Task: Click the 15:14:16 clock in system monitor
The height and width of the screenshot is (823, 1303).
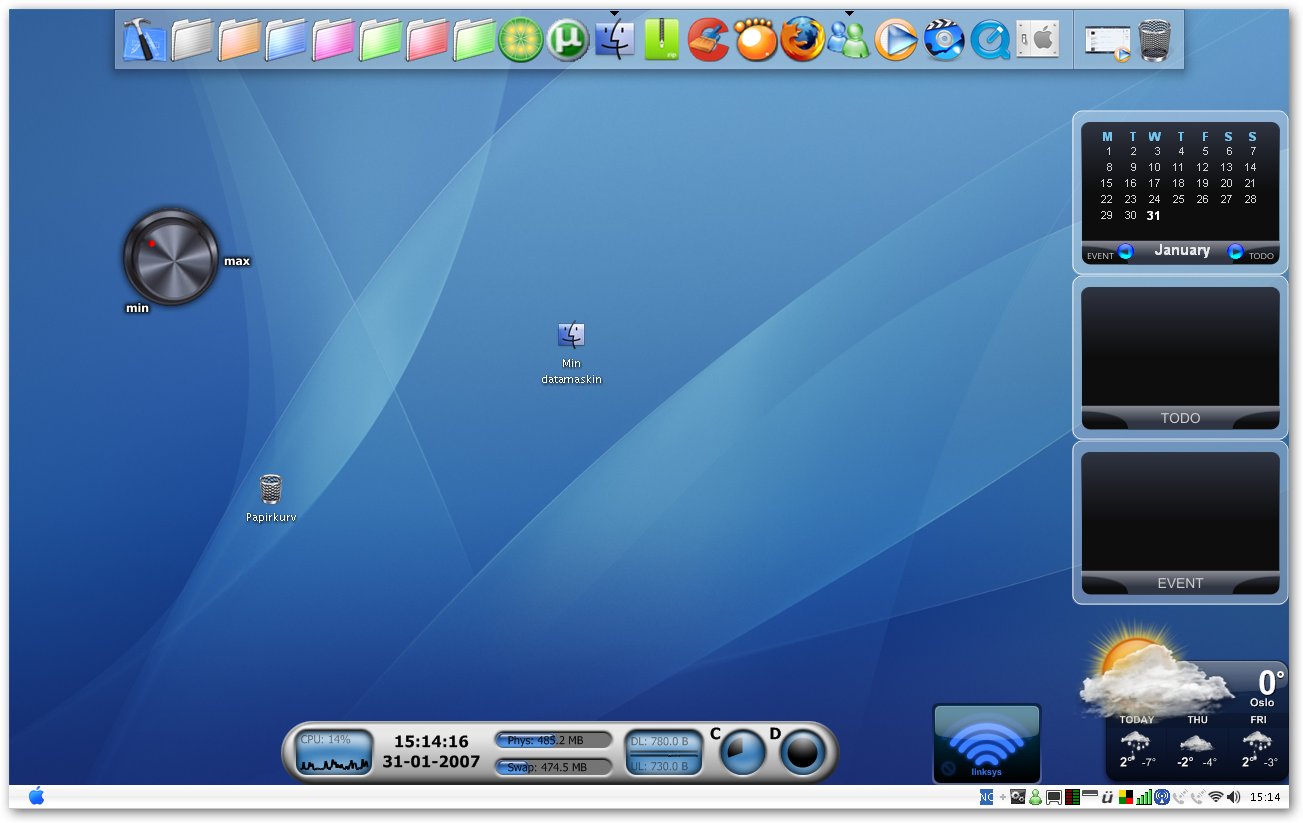Action: (431, 741)
